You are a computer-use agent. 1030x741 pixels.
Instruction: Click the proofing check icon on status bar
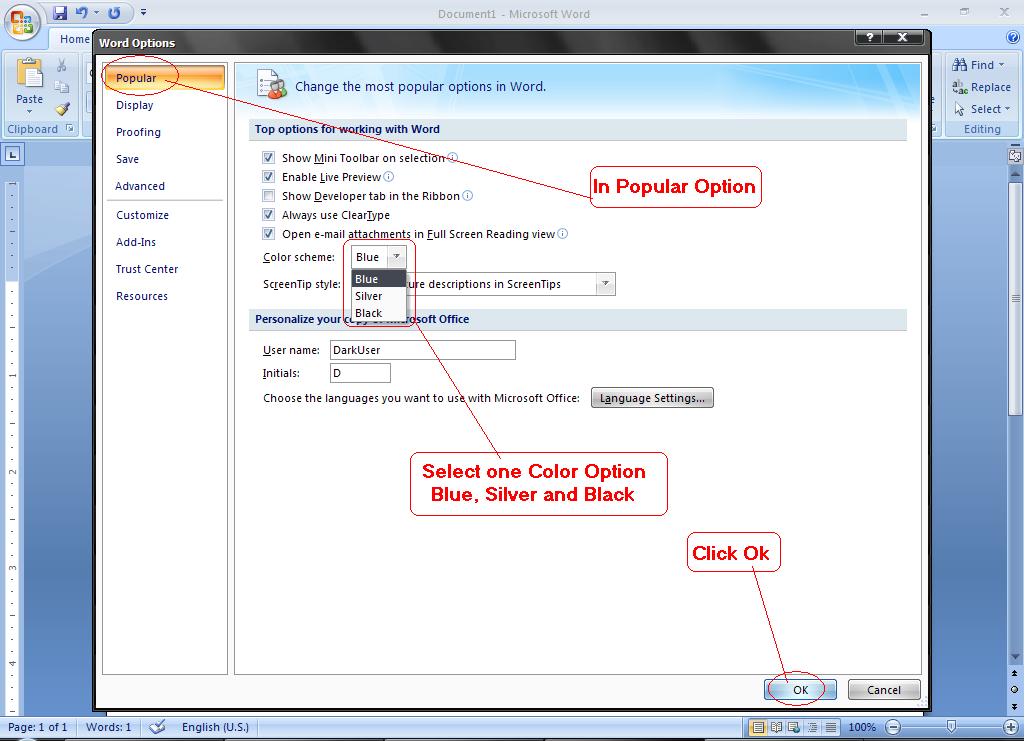click(x=155, y=727)
